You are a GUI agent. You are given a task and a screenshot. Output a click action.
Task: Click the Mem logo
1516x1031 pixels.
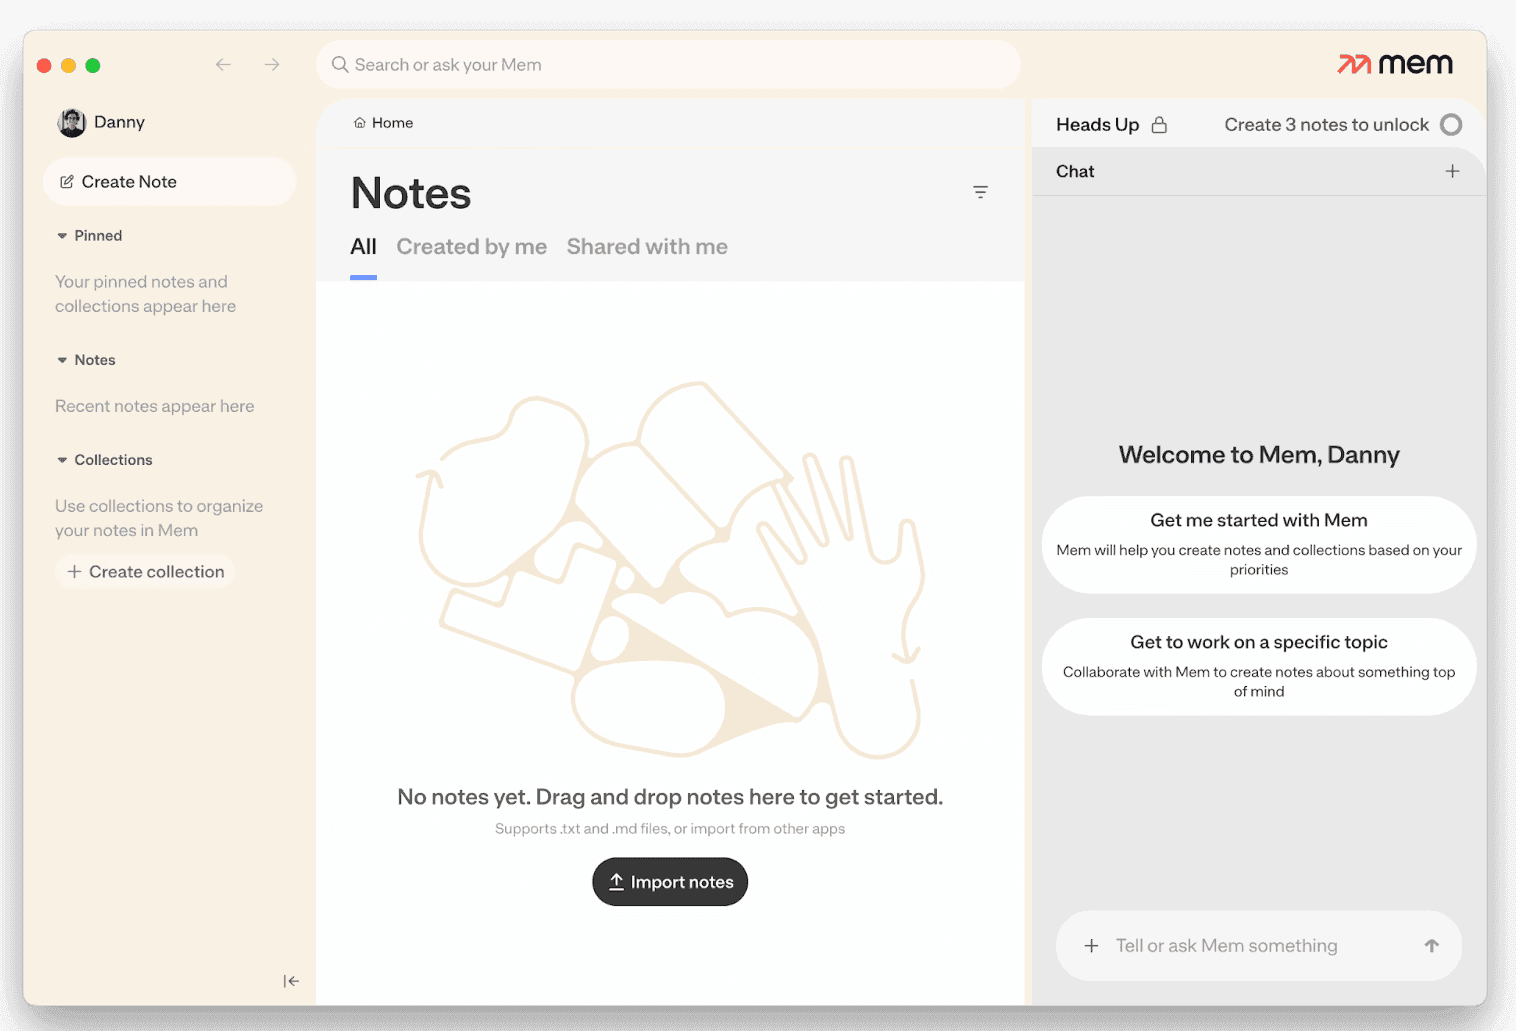(1394, 63)
